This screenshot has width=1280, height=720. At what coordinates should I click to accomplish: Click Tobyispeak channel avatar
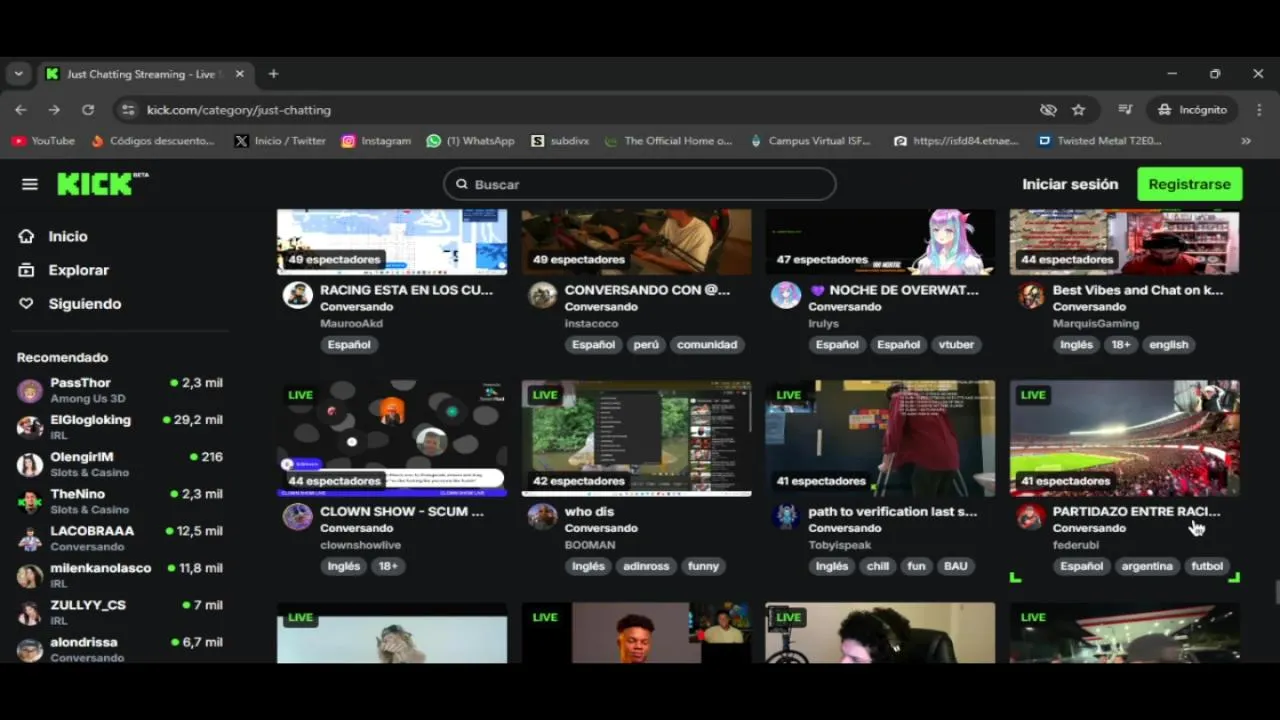[x=786, y=517]
